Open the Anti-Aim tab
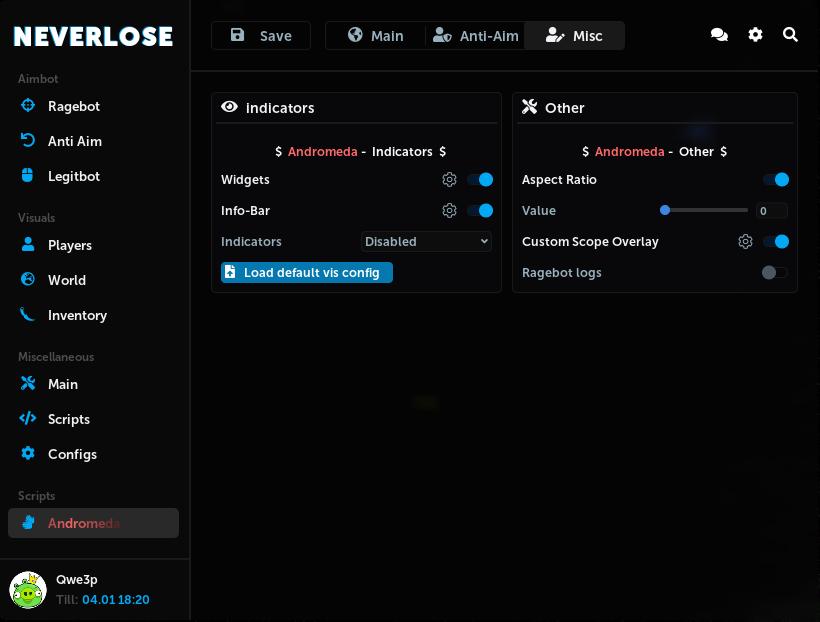The width and height of the screenshot is (820, 622). tap(475, 35)
